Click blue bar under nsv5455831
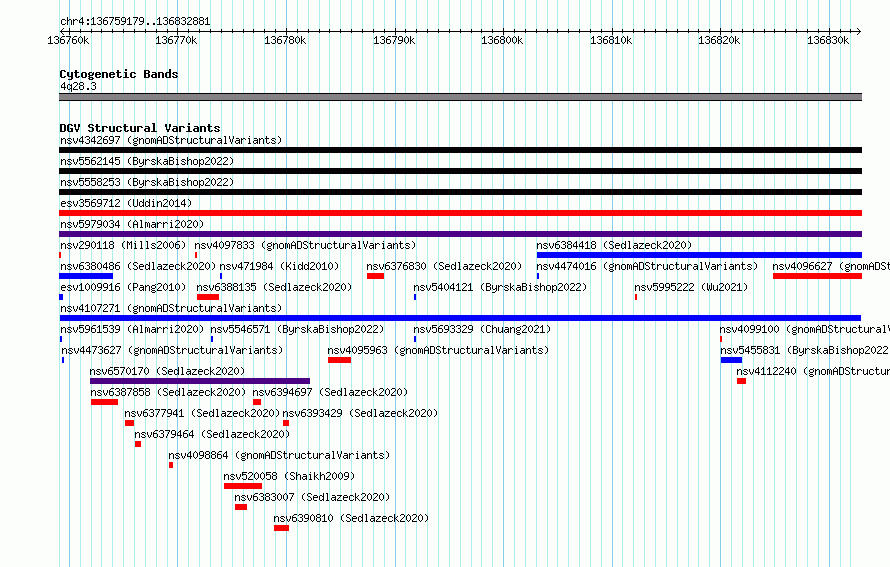Image resolution: width=890 pixels, height=567 pixels. 731,360
